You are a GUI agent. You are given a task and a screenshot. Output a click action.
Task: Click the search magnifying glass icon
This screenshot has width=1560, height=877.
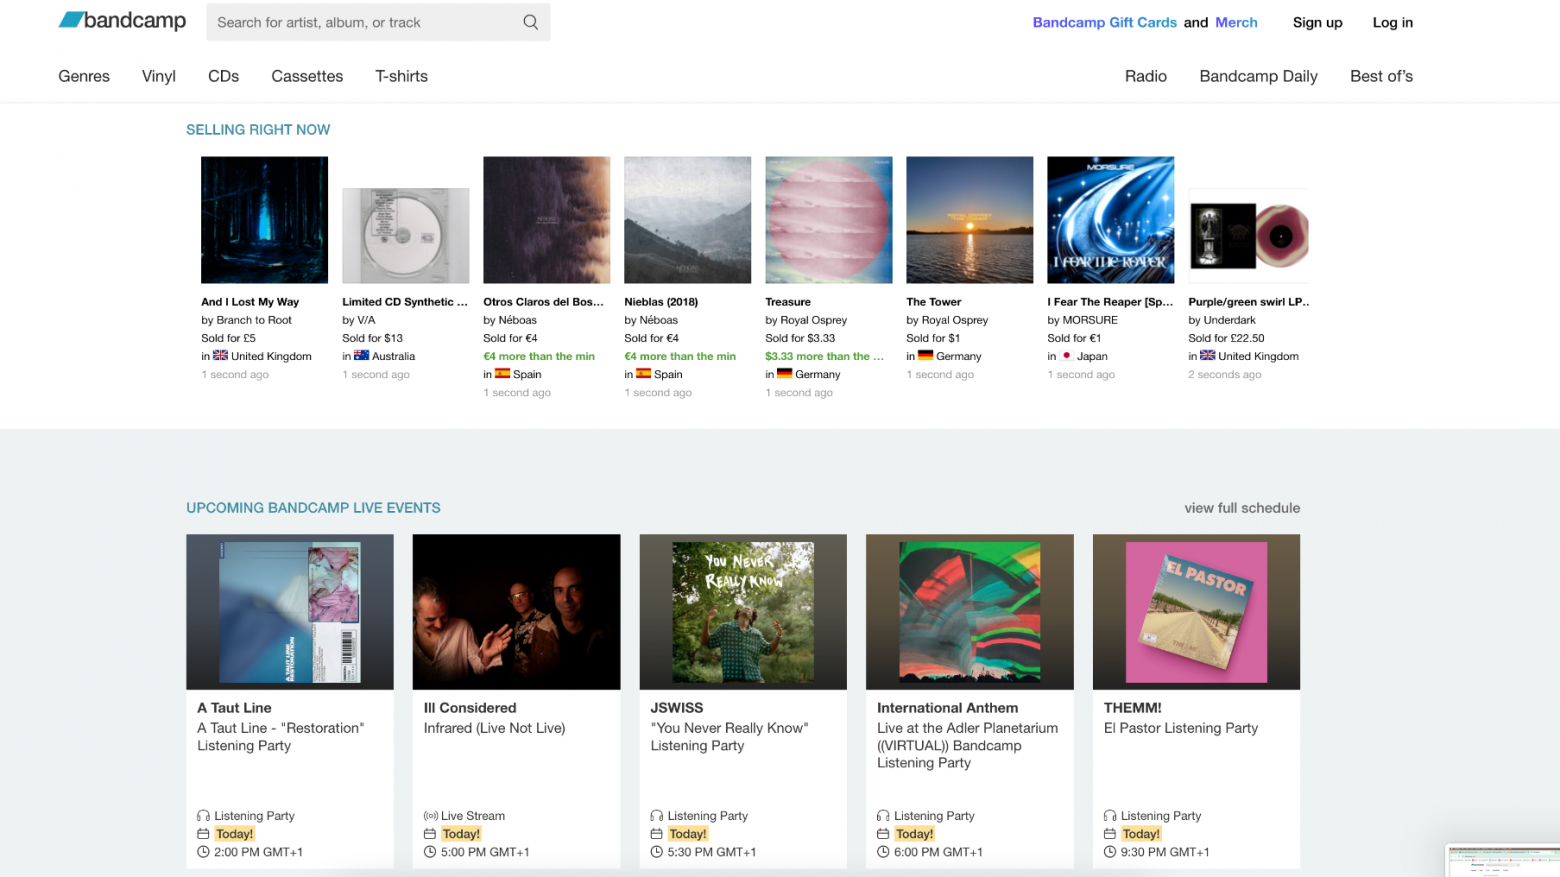point(531,22)
